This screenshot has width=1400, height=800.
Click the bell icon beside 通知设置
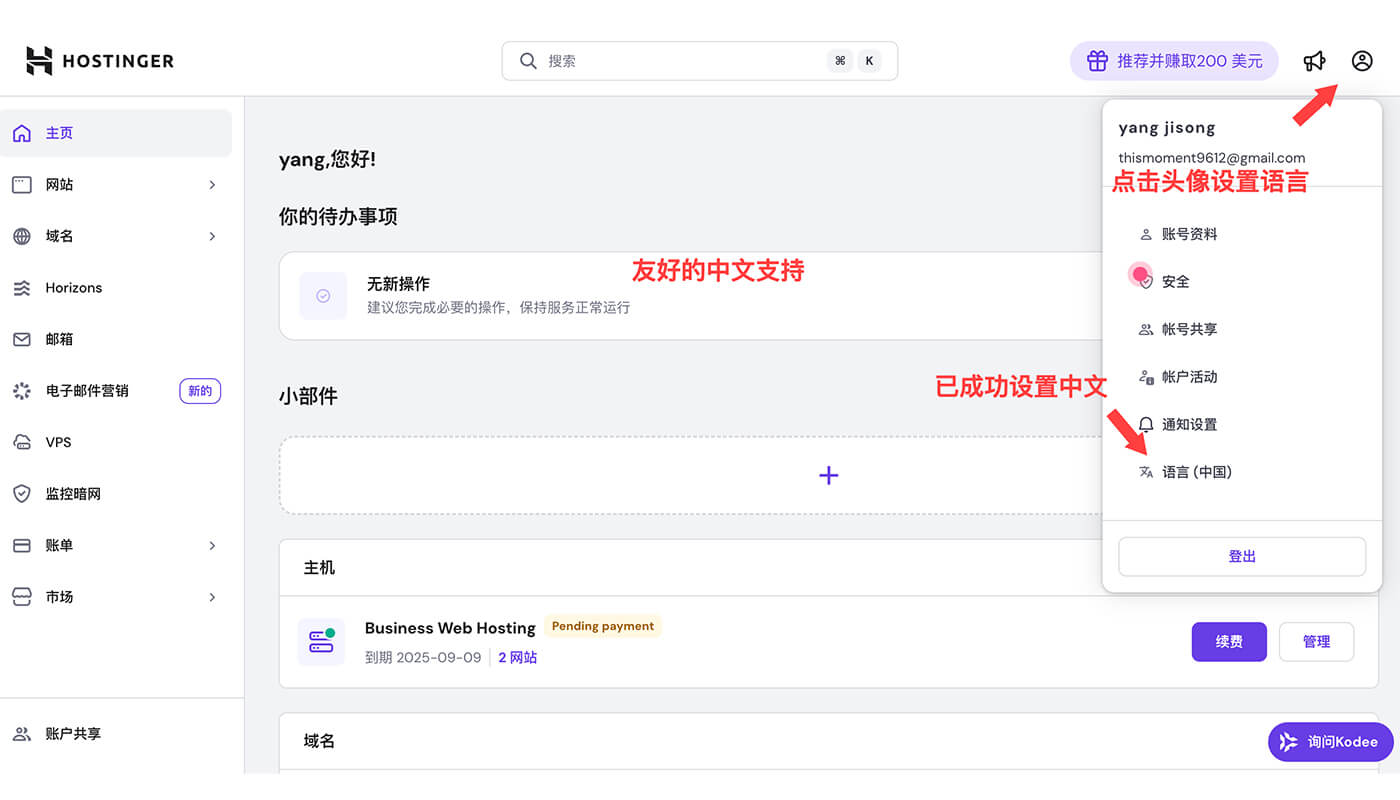point(1146,424)
